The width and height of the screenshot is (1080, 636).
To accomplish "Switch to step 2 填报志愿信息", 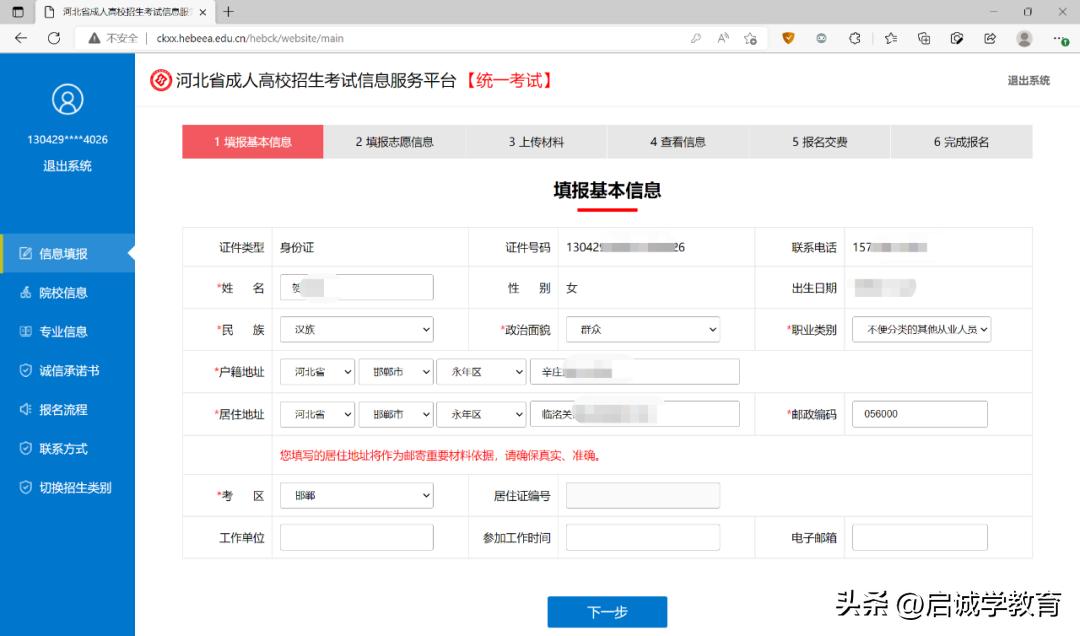I will tap(393, 141).
